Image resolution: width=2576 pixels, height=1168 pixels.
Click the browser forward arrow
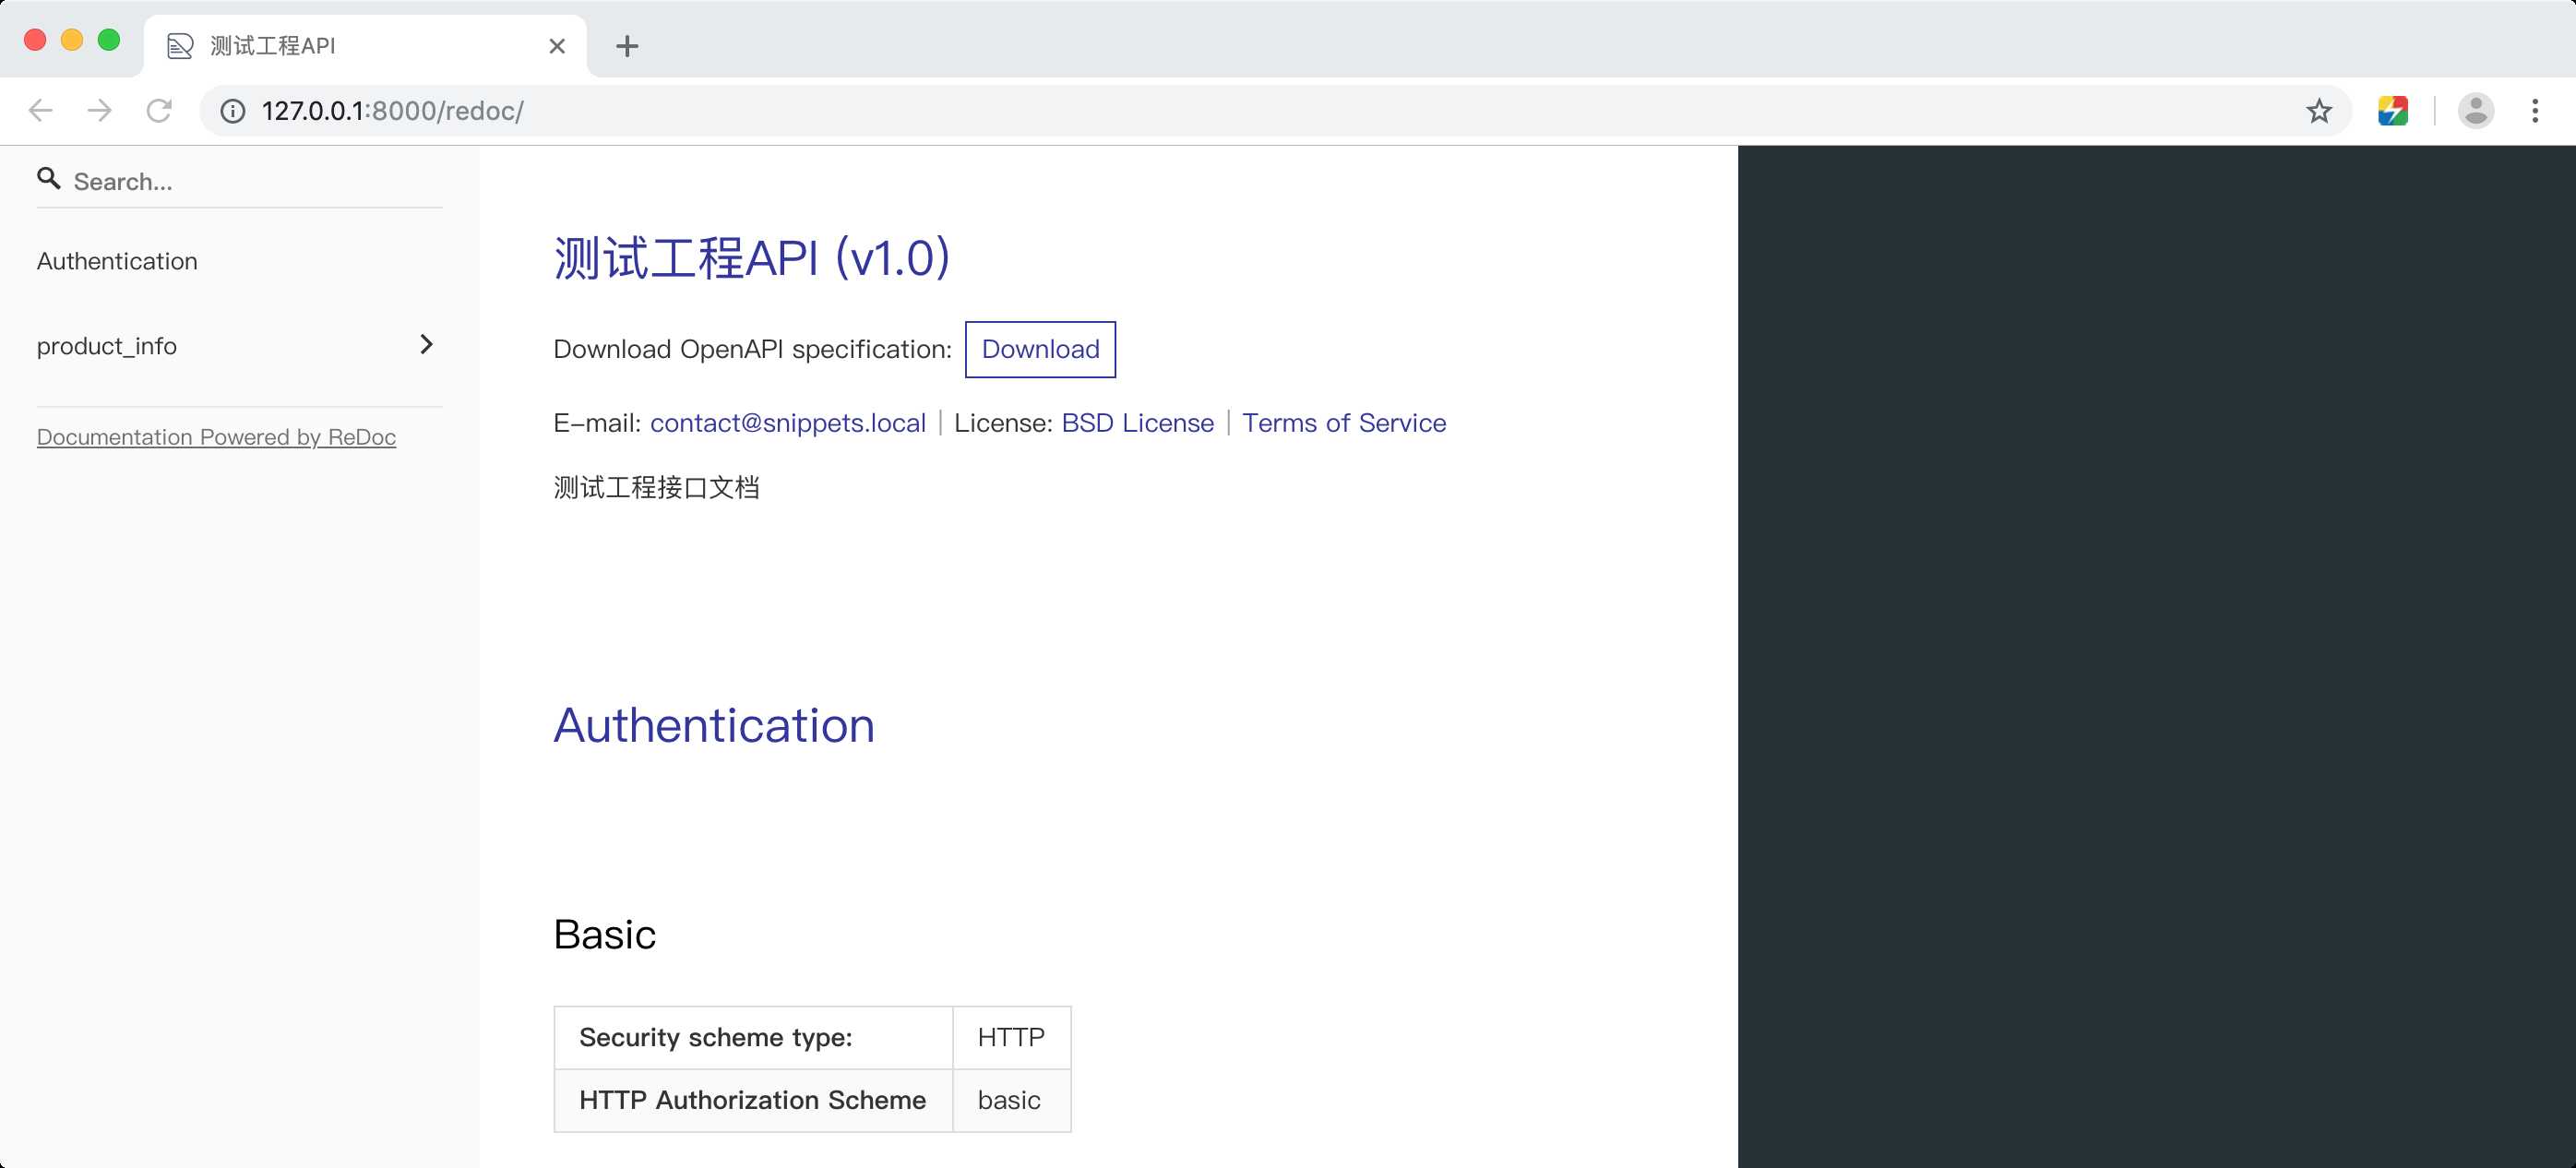coord(100,110)
